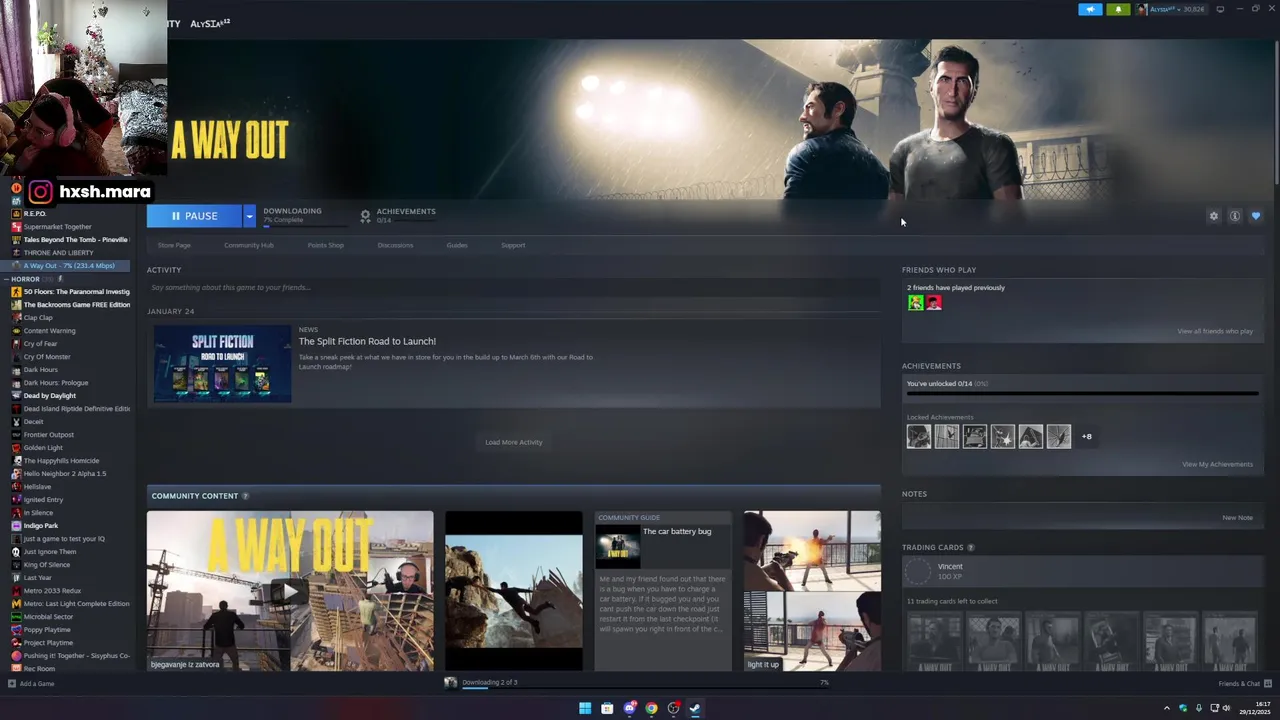Viewport: 1280px width, 720px height.
Task: Select the sixth locked achievement icon
Action: [x=1059, y=436]
